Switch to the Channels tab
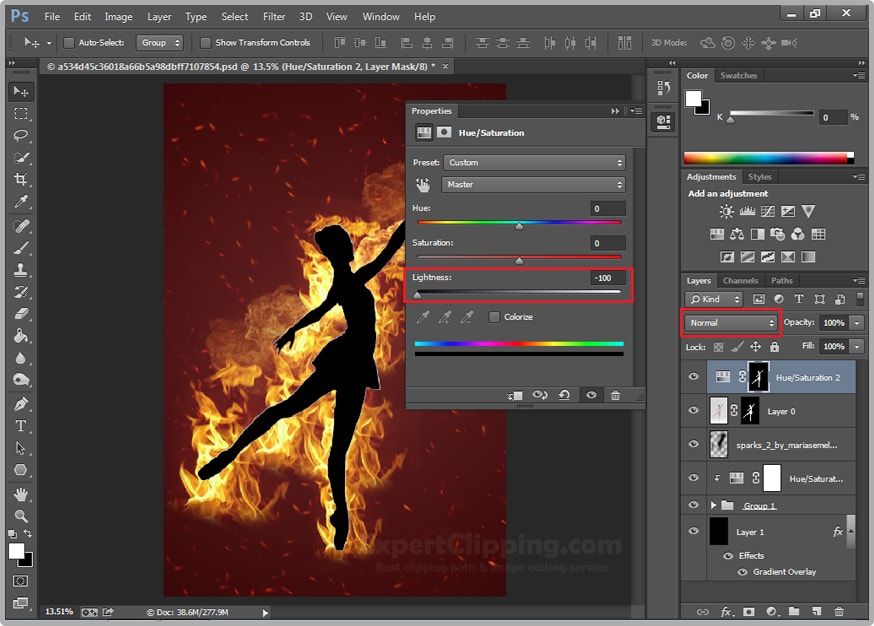 click(x=740, y=280)
